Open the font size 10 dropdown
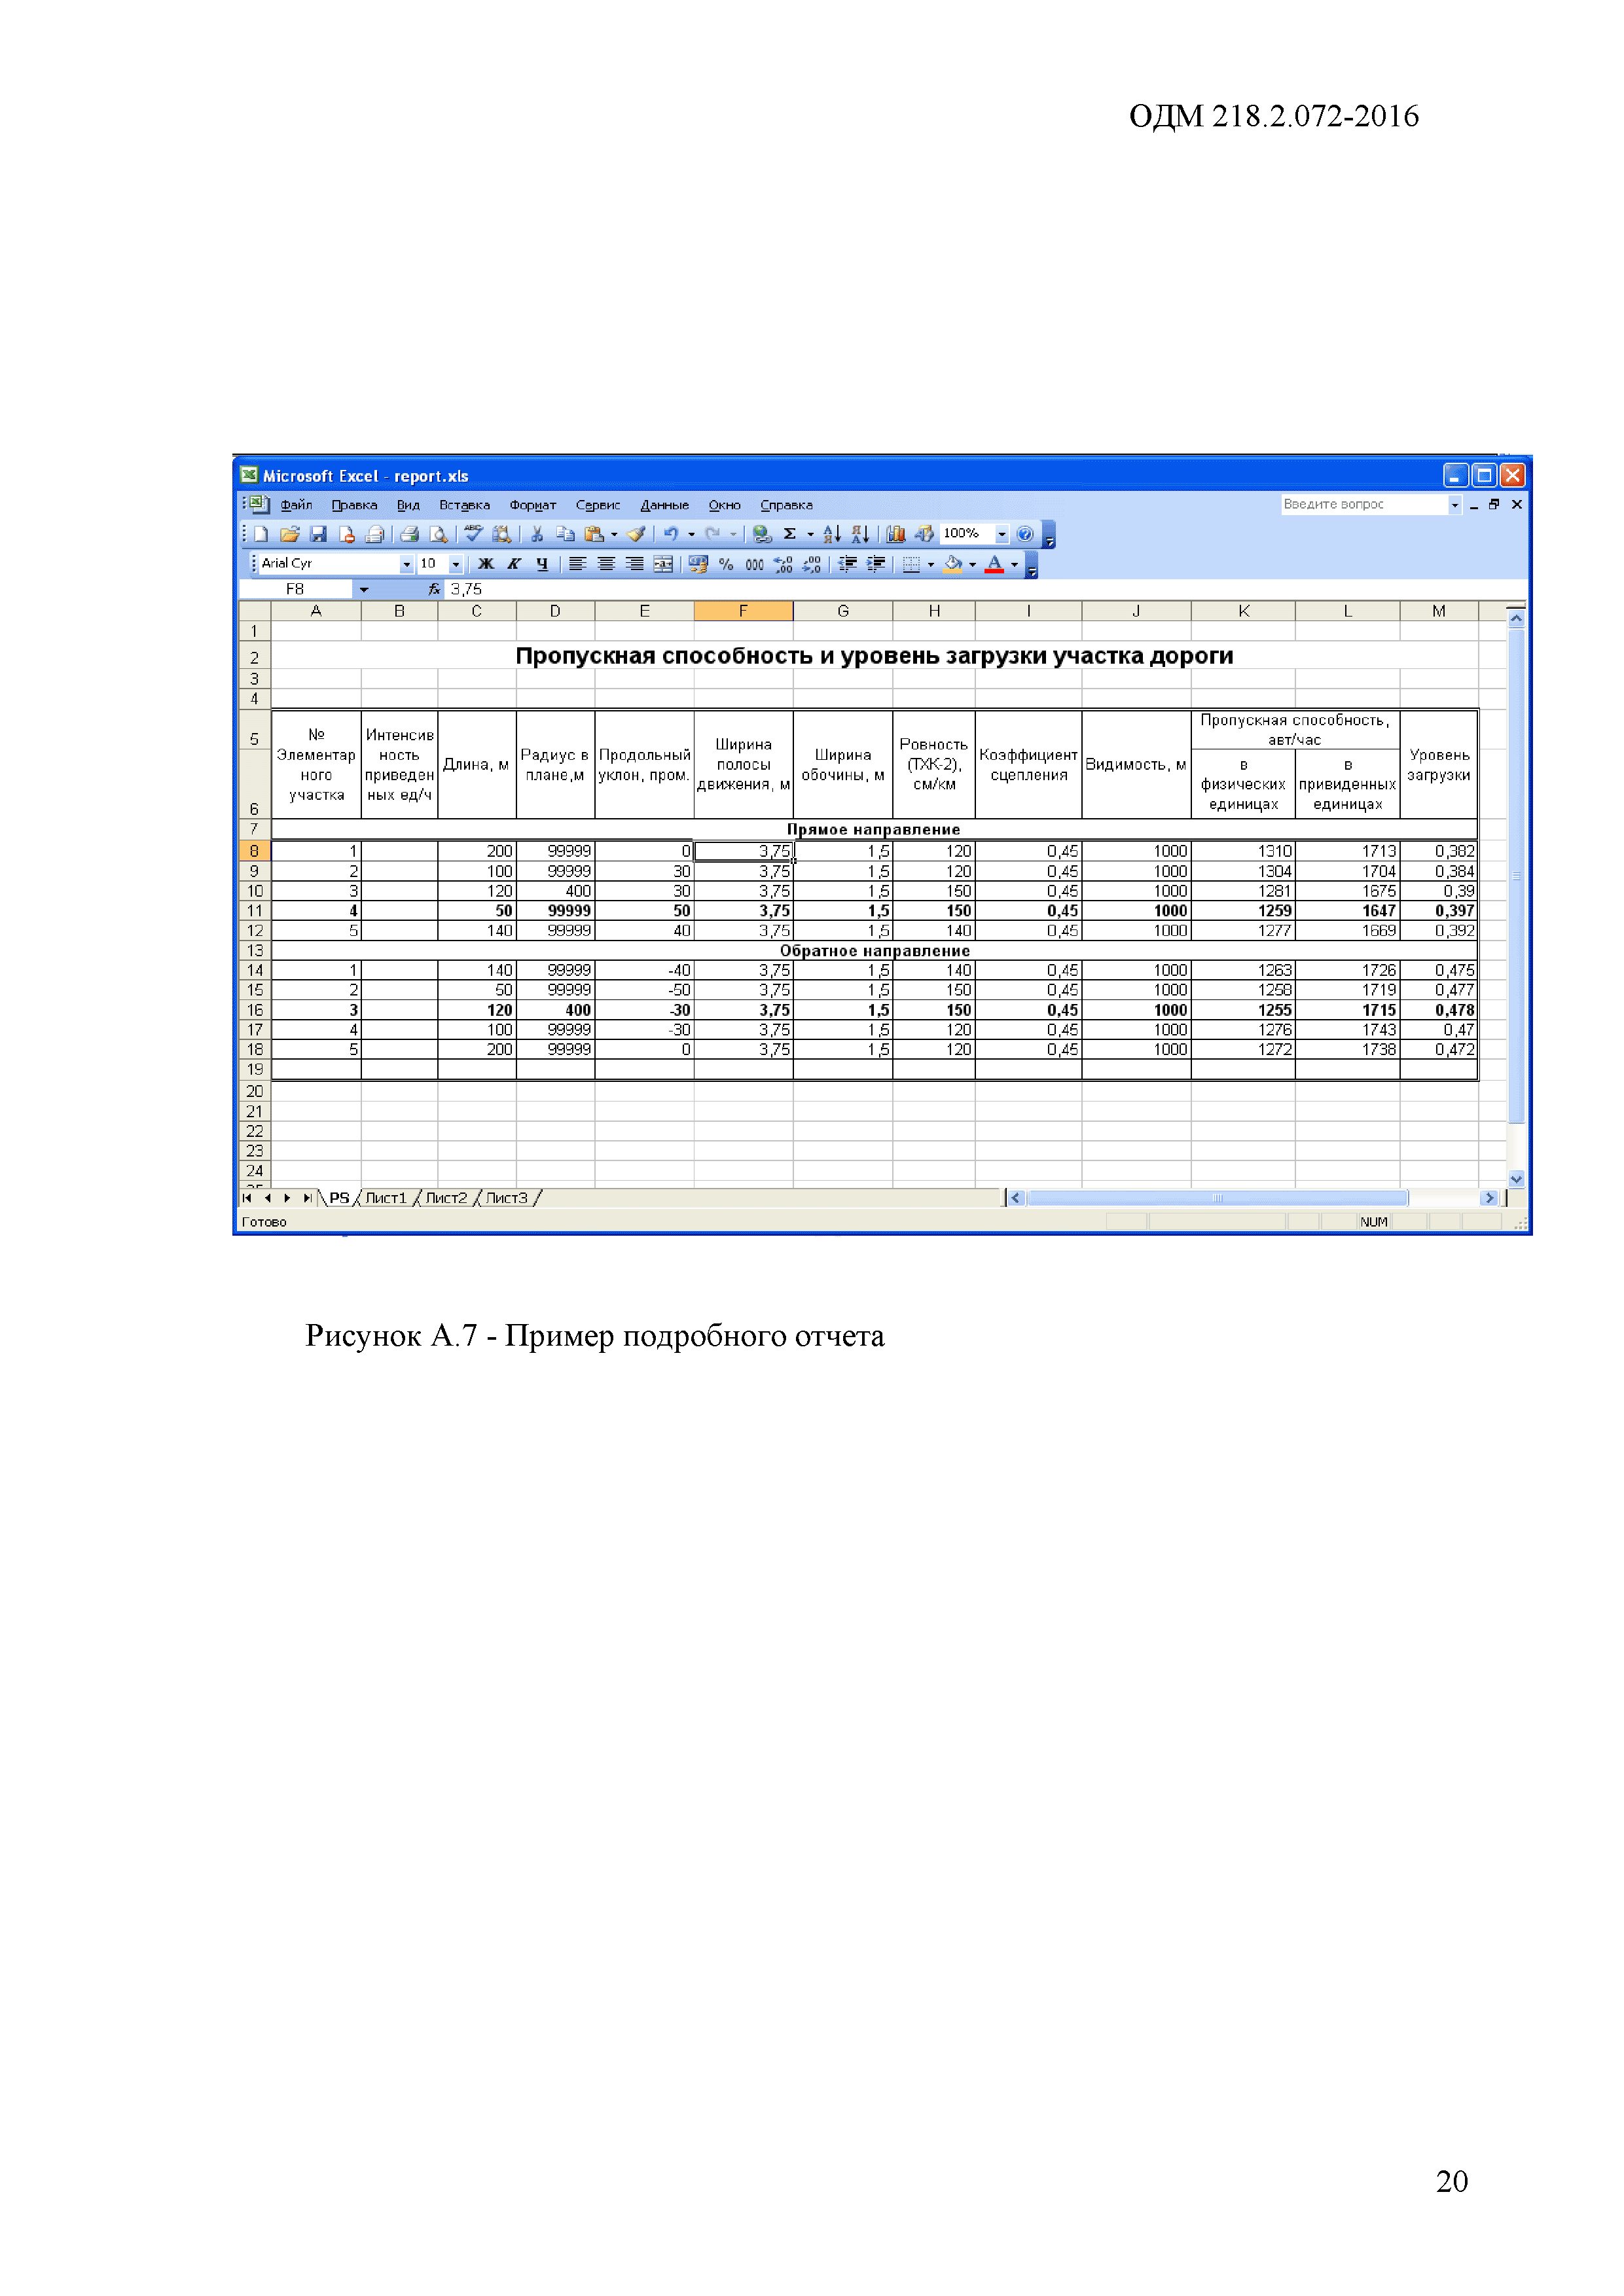1624x2296 pixels. 456,564
